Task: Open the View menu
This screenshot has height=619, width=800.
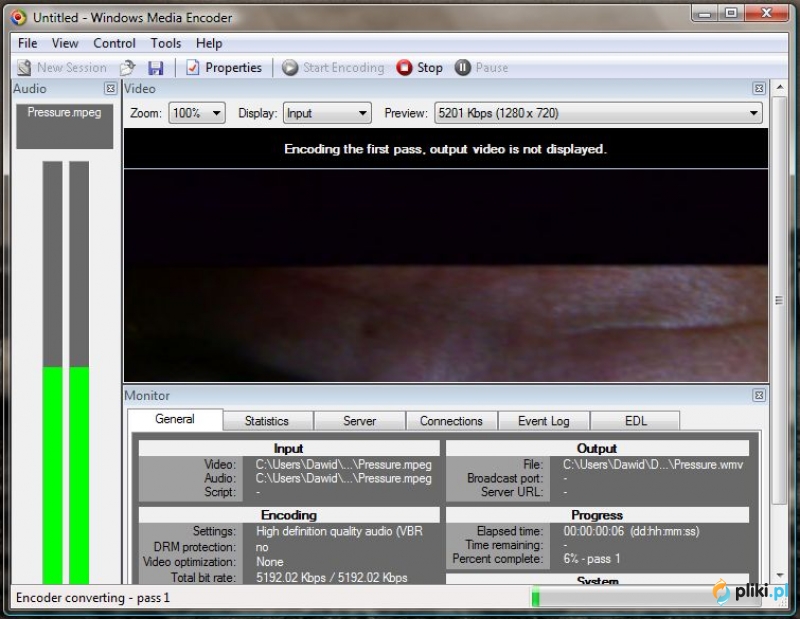Action: 65,43
